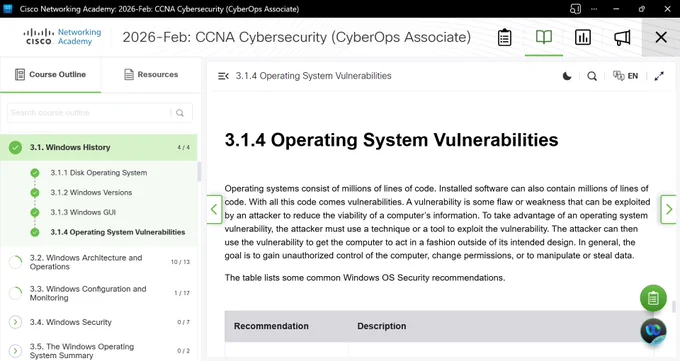This screenshot has height=361, width=680.
Task: Click the breadcrumb title beside the sidebar toggle
Action: (314, 76)
